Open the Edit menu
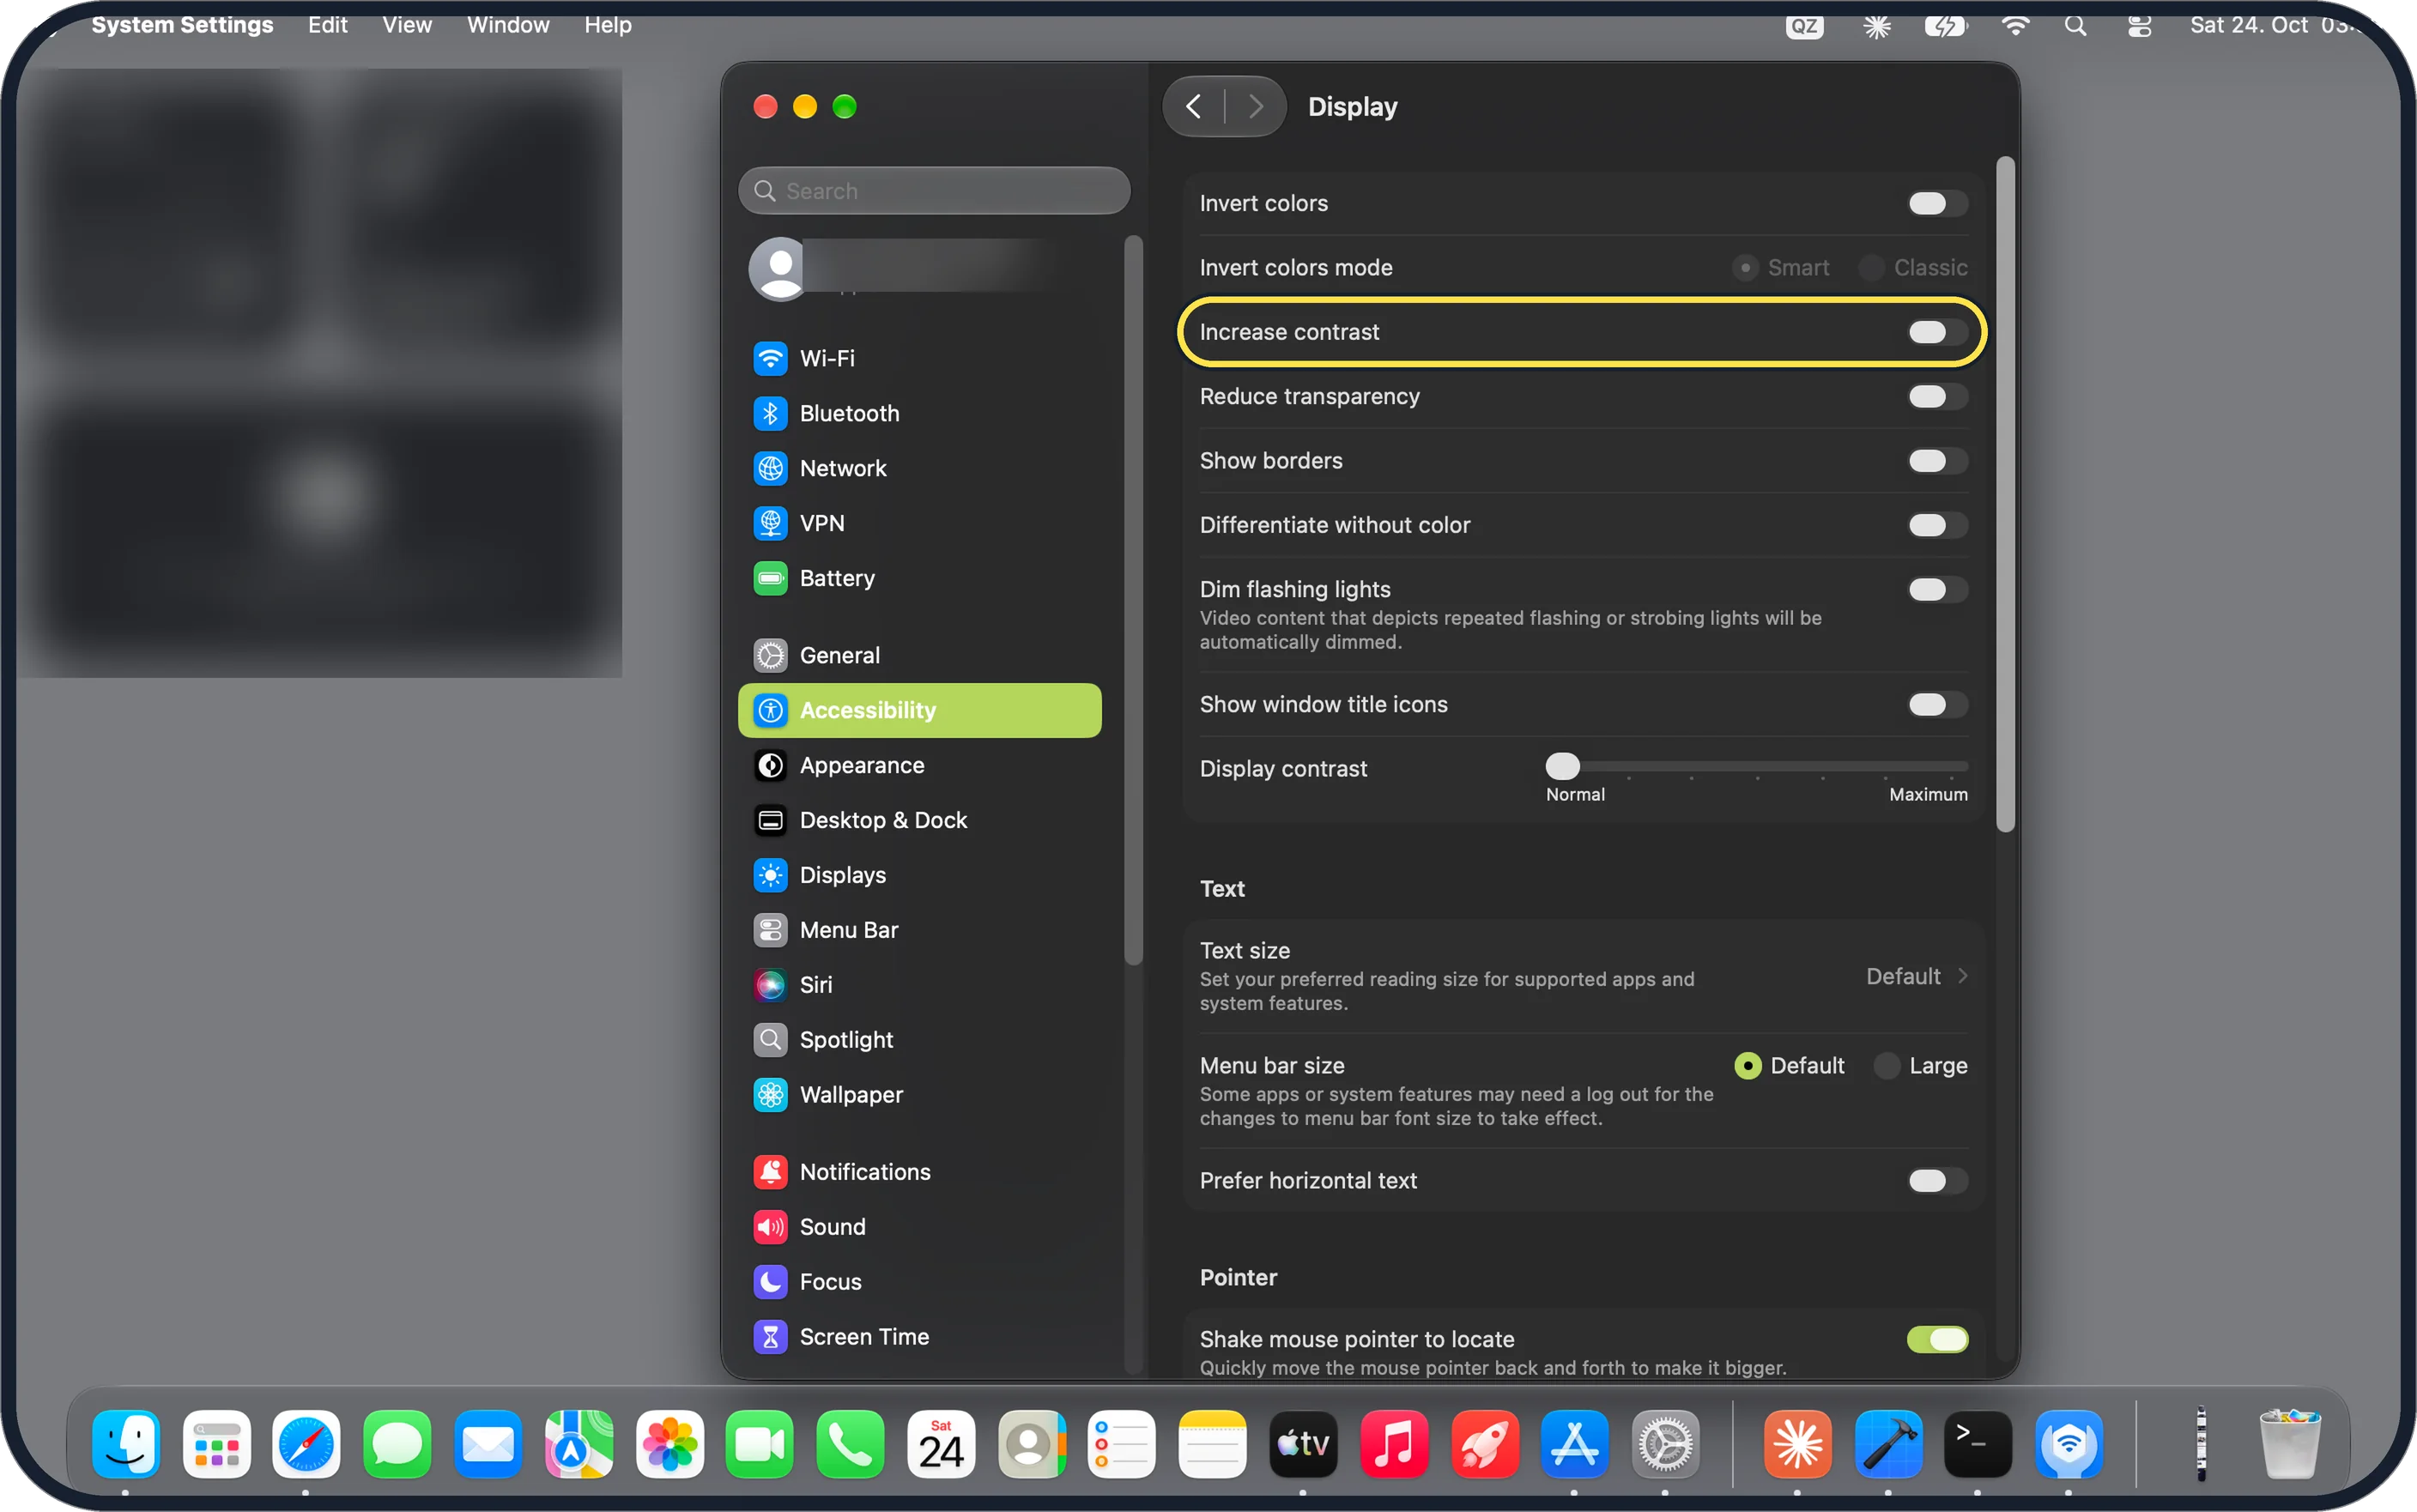Screen dimensions: 2417x1512 [327, 25]
